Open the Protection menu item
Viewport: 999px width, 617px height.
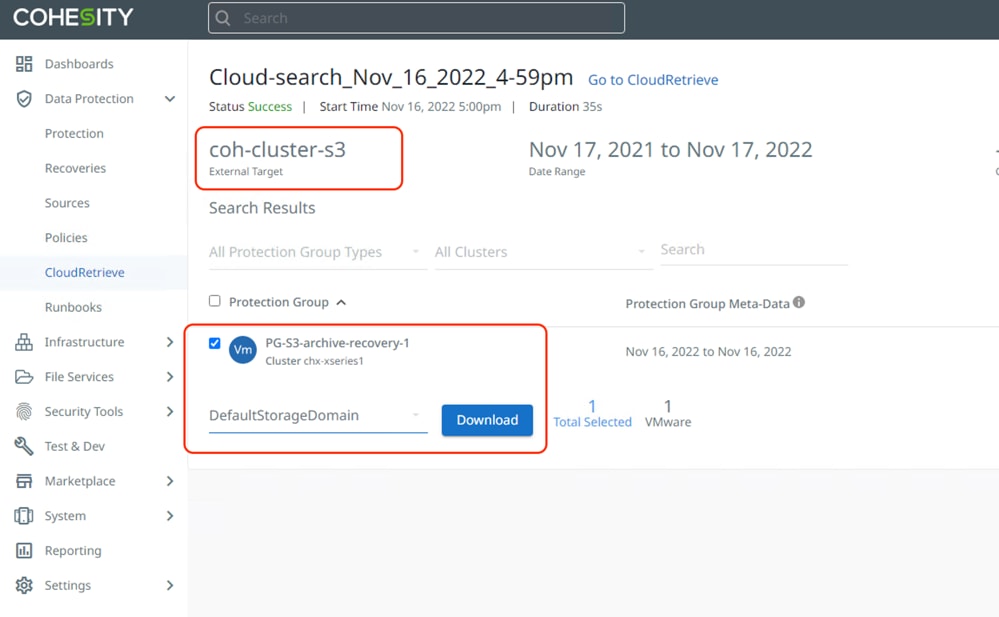coord(74,133)
